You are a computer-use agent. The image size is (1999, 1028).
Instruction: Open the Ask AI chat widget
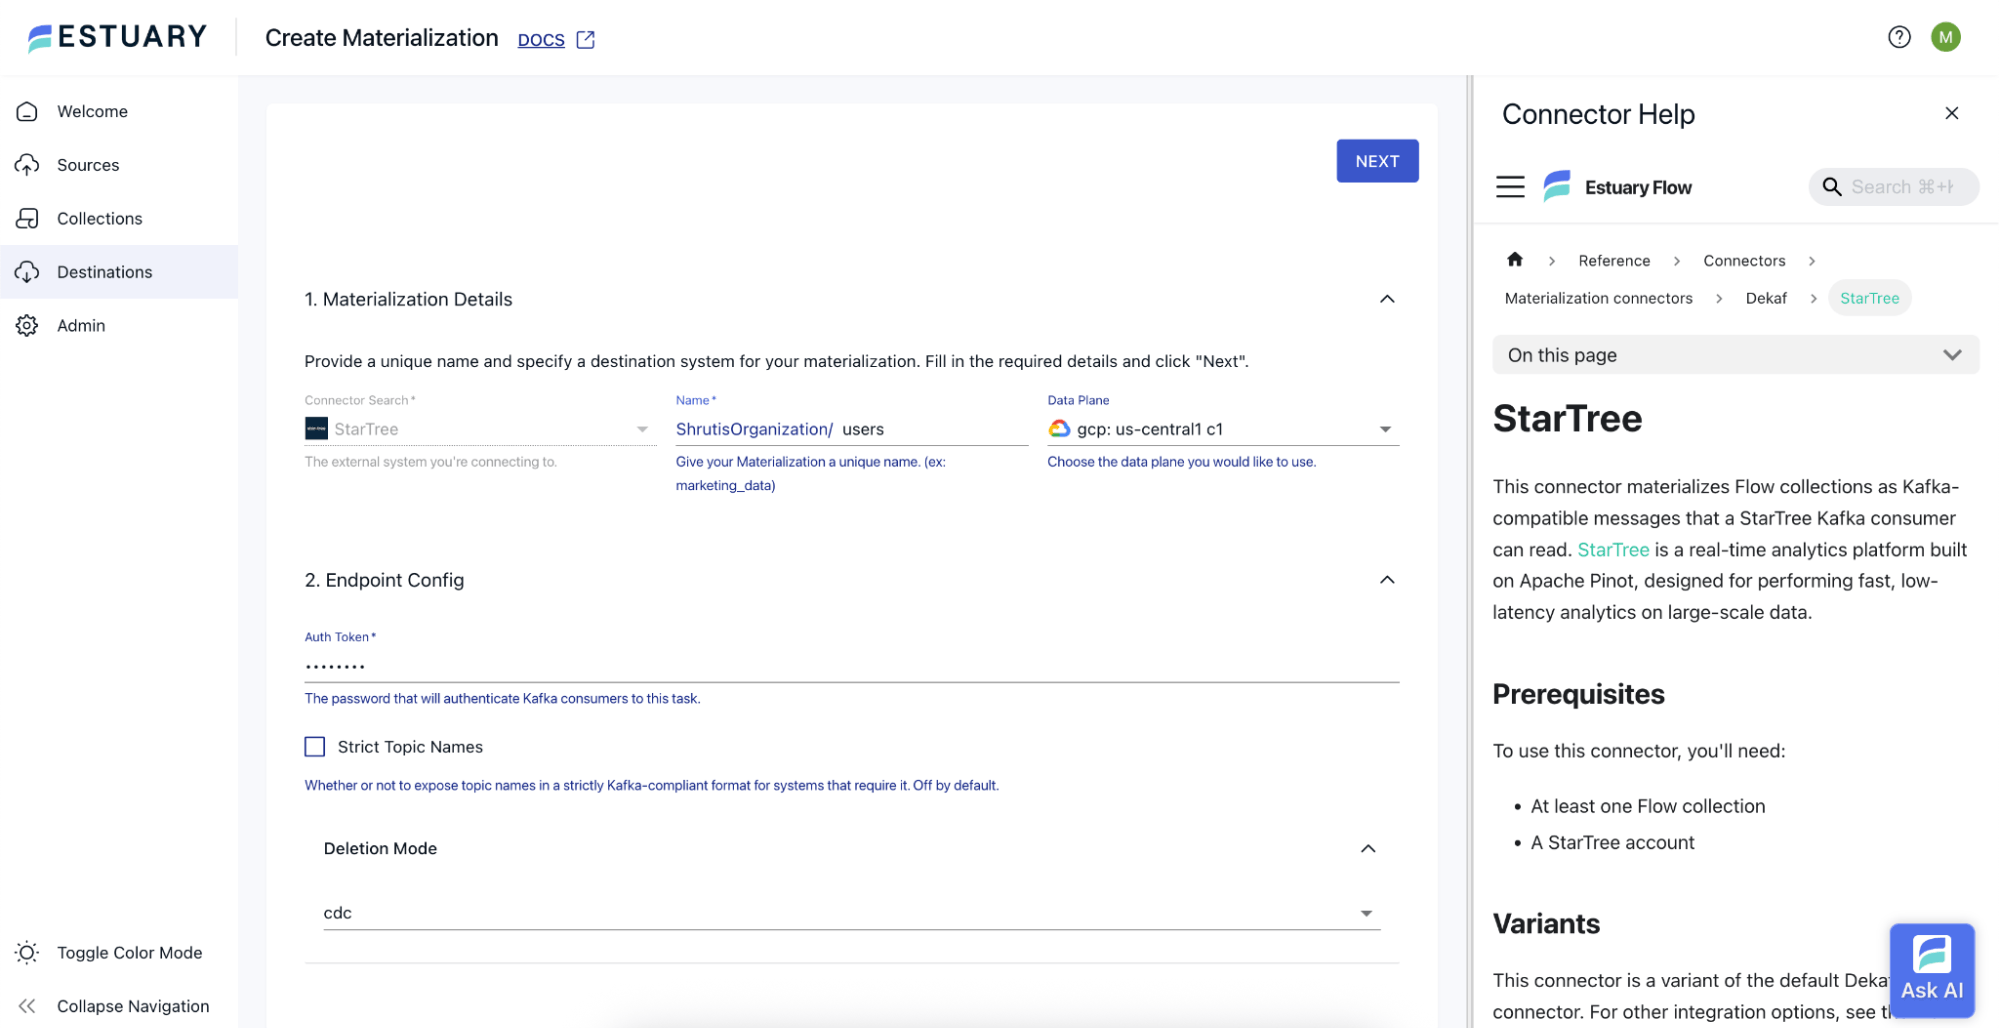[1931, 970]
